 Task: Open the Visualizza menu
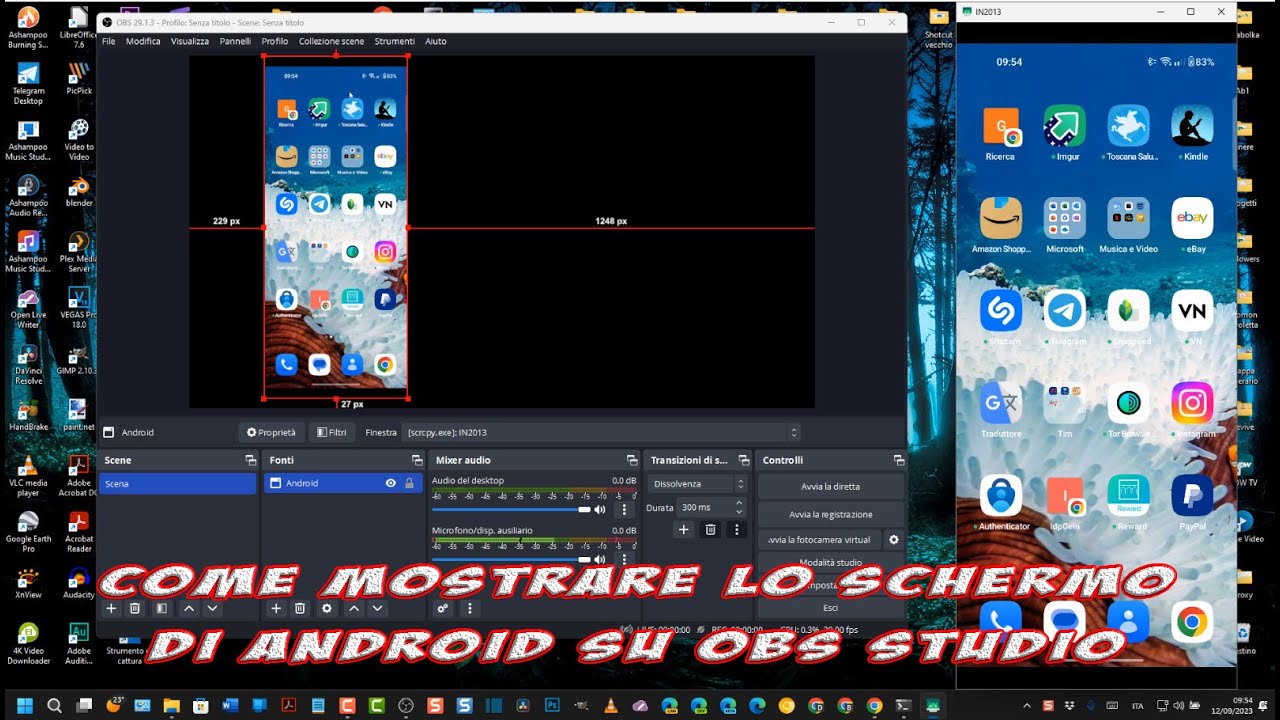(190, 41)
